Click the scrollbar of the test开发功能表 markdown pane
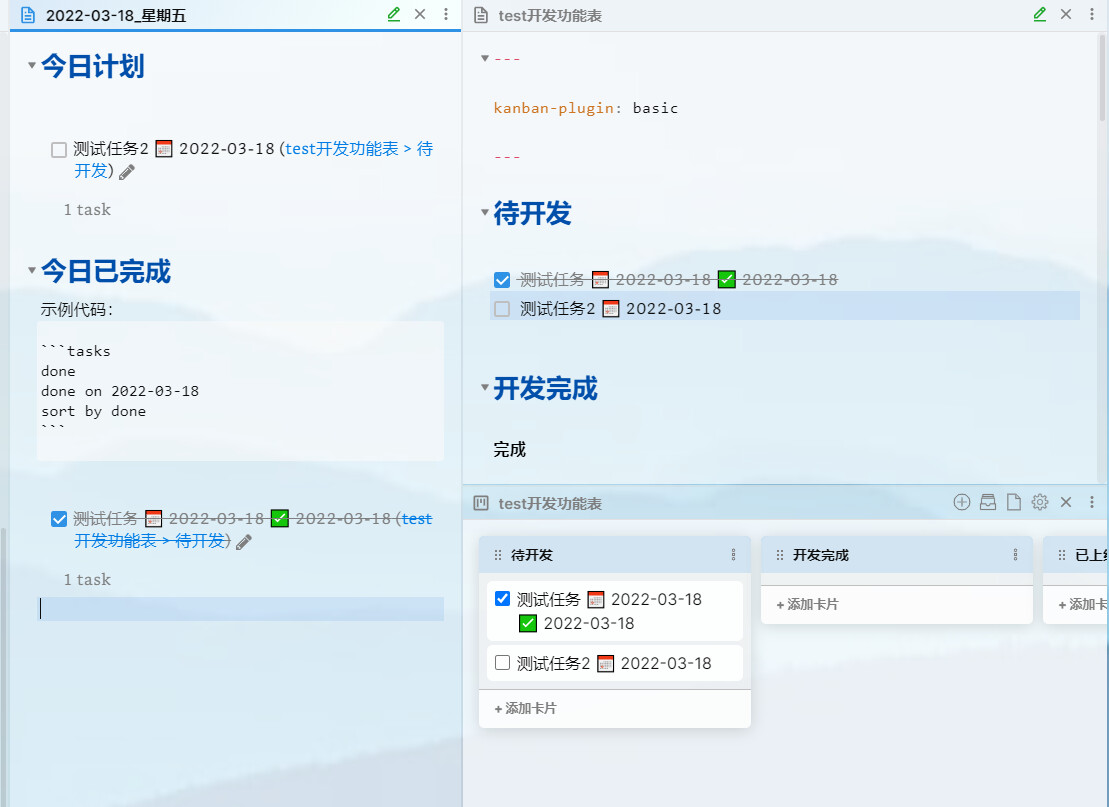1109x807 pixels. coord(1103,79)
